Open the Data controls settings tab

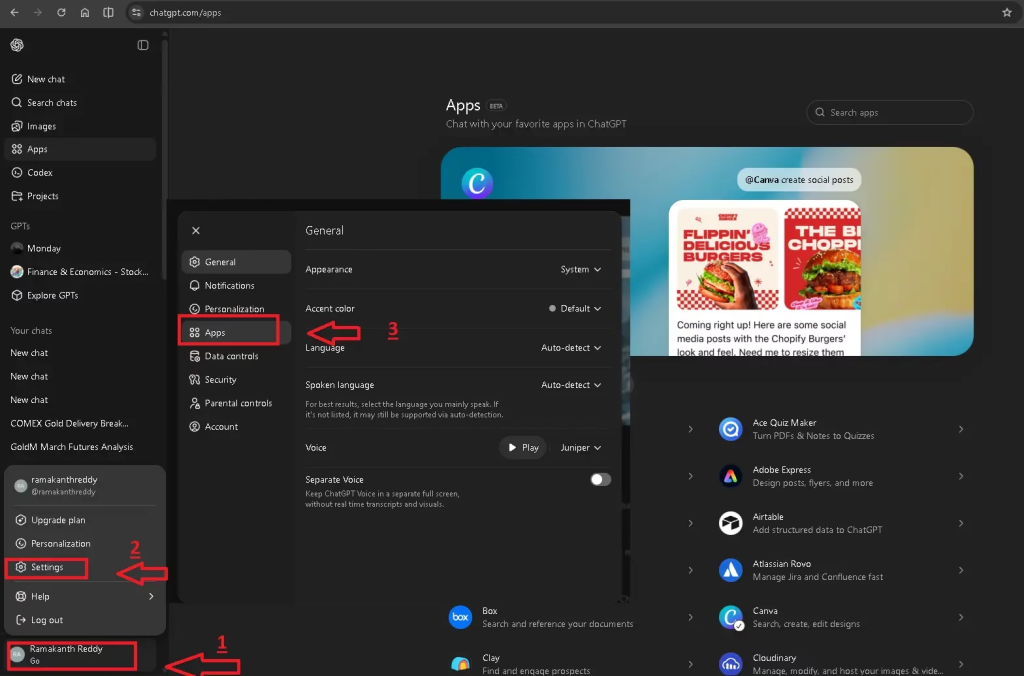click(231, 356)
